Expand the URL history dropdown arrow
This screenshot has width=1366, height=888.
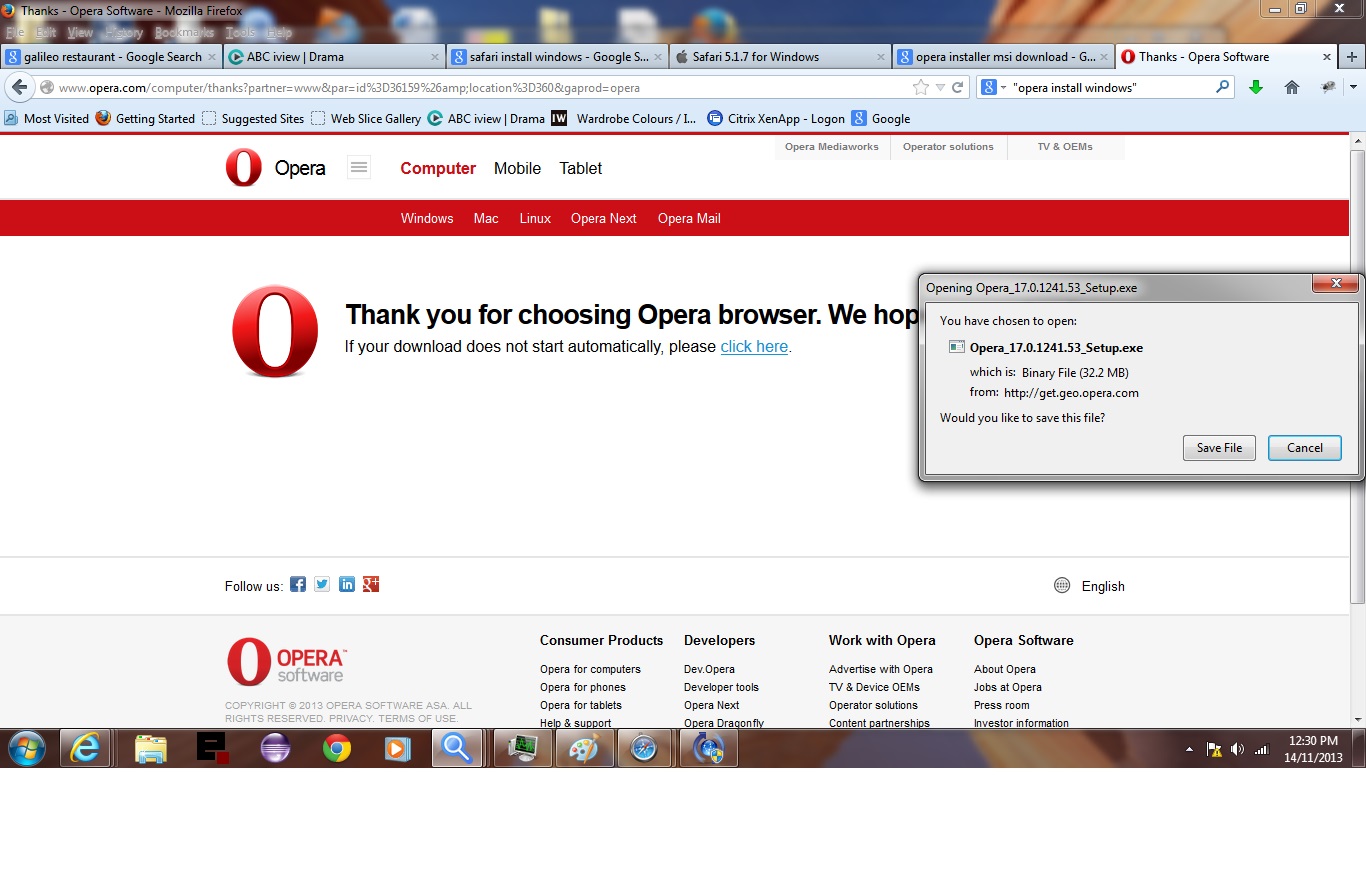pos(940,87)
